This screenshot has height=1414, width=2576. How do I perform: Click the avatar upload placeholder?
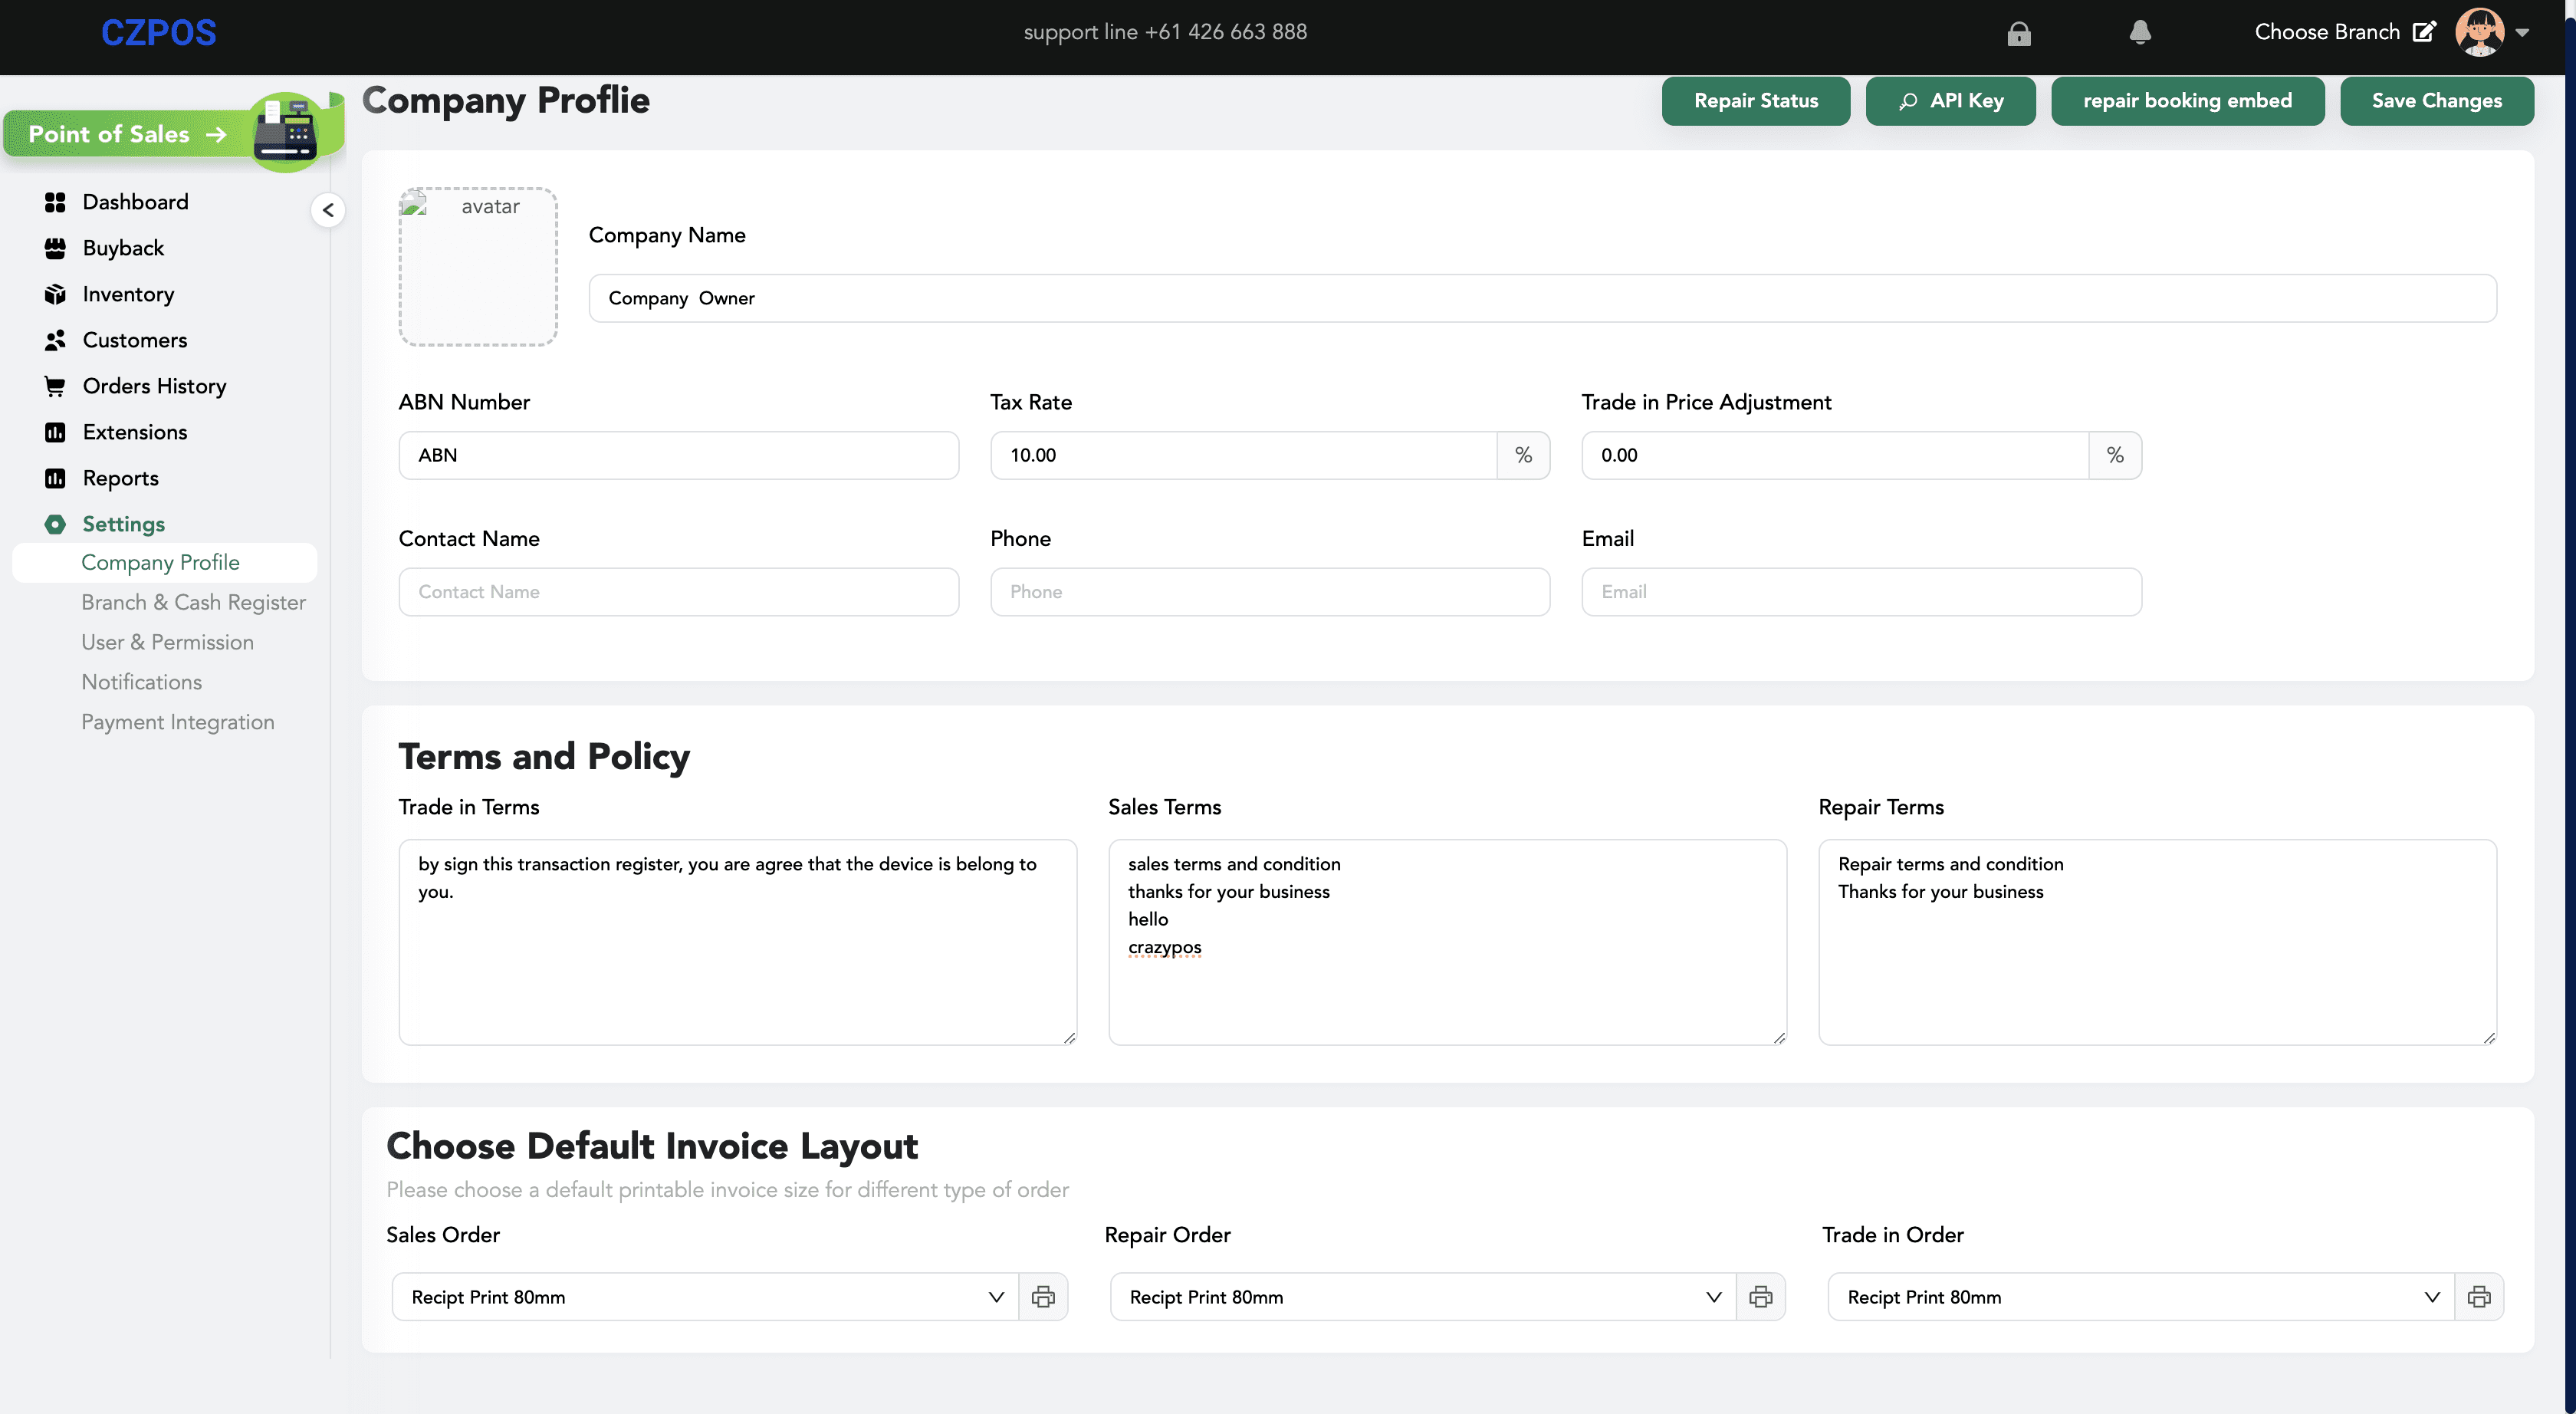(x=478, y=267)
